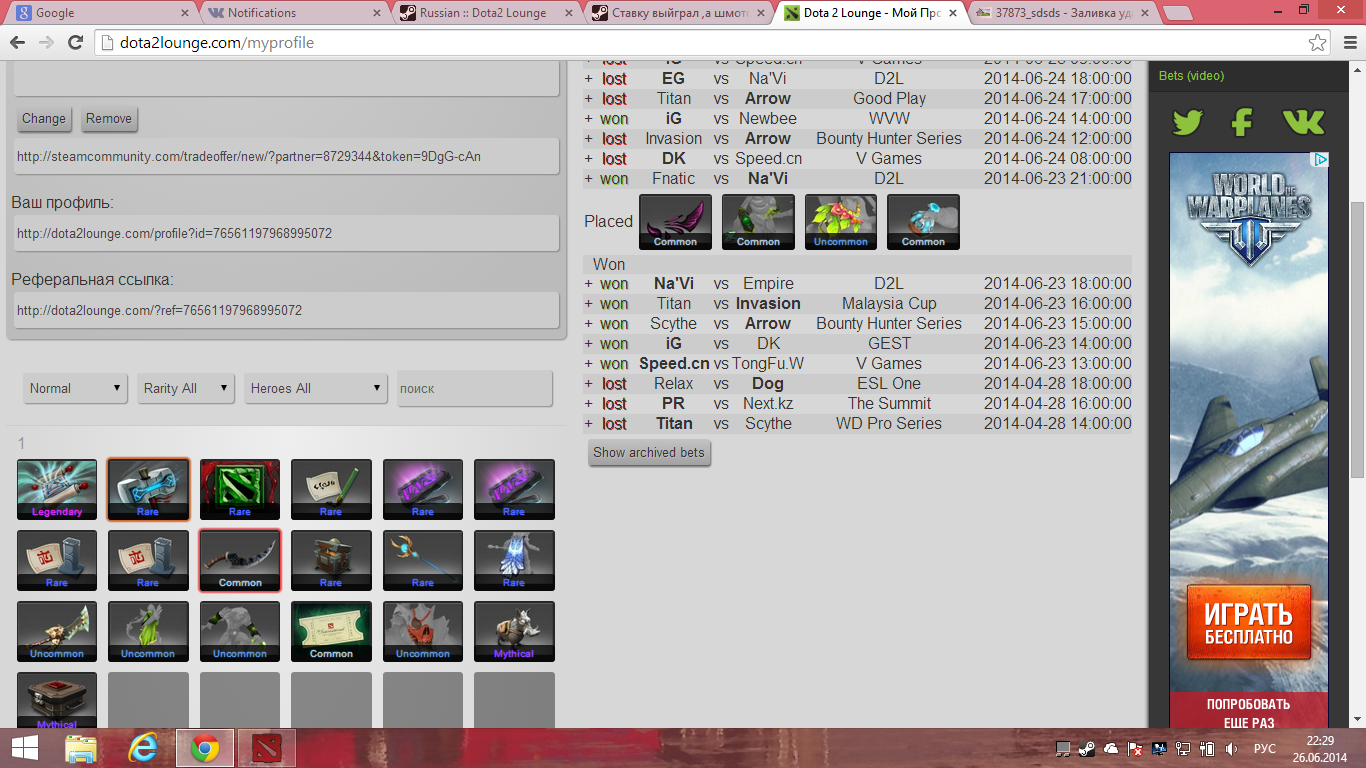The width and height of the screenshot is (1366, 768).
Task: Switch to Russian :: Dota2 Lounge tab
Action: [484, 13]
